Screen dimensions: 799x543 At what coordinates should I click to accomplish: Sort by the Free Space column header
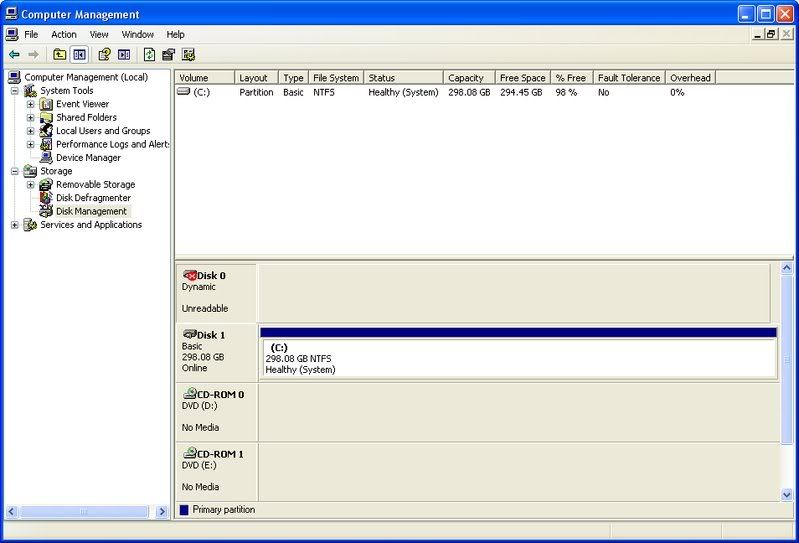pos(523,78)
